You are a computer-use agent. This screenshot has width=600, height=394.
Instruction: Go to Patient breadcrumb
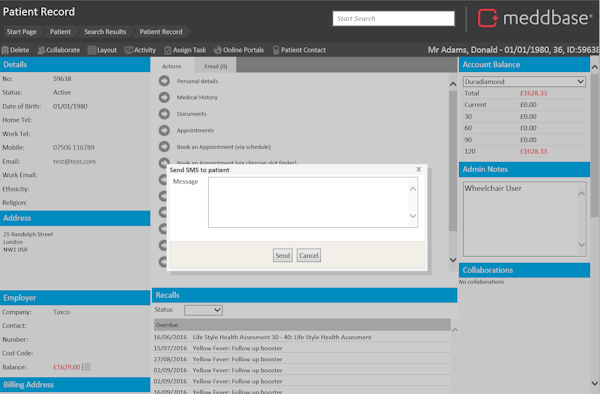[60, 32]
